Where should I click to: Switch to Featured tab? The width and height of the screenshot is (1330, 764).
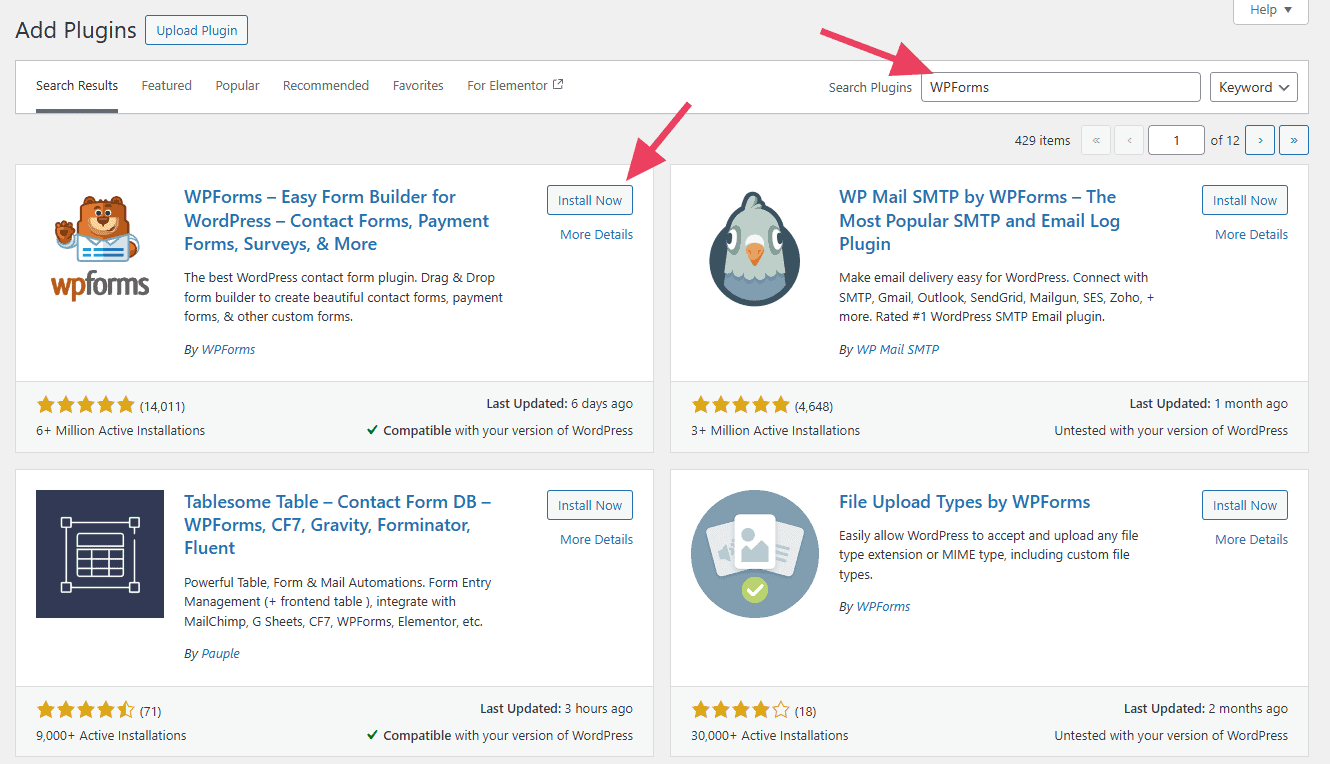166,86
